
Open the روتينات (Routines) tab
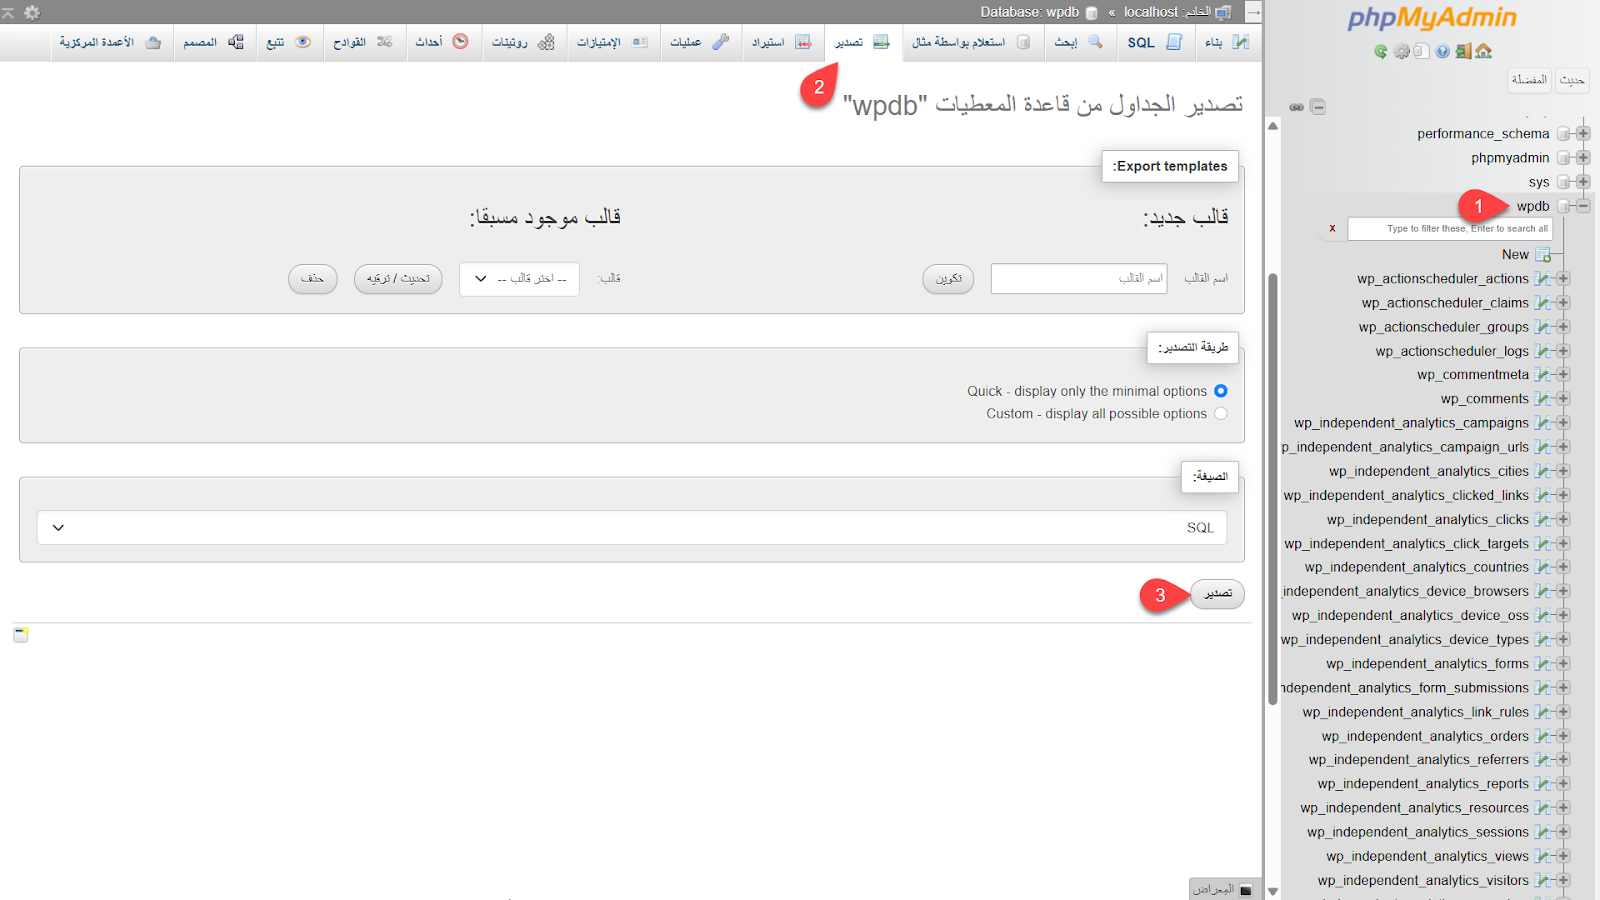(523, 42)
